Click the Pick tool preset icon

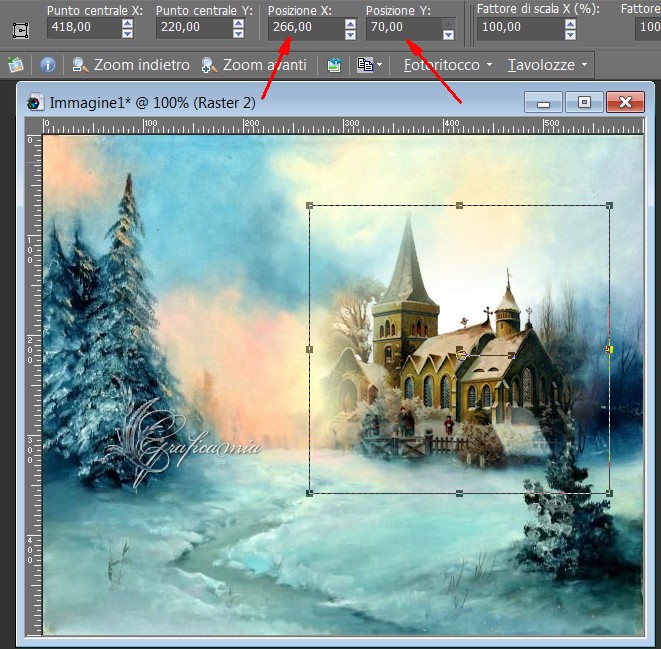[20, 30]
